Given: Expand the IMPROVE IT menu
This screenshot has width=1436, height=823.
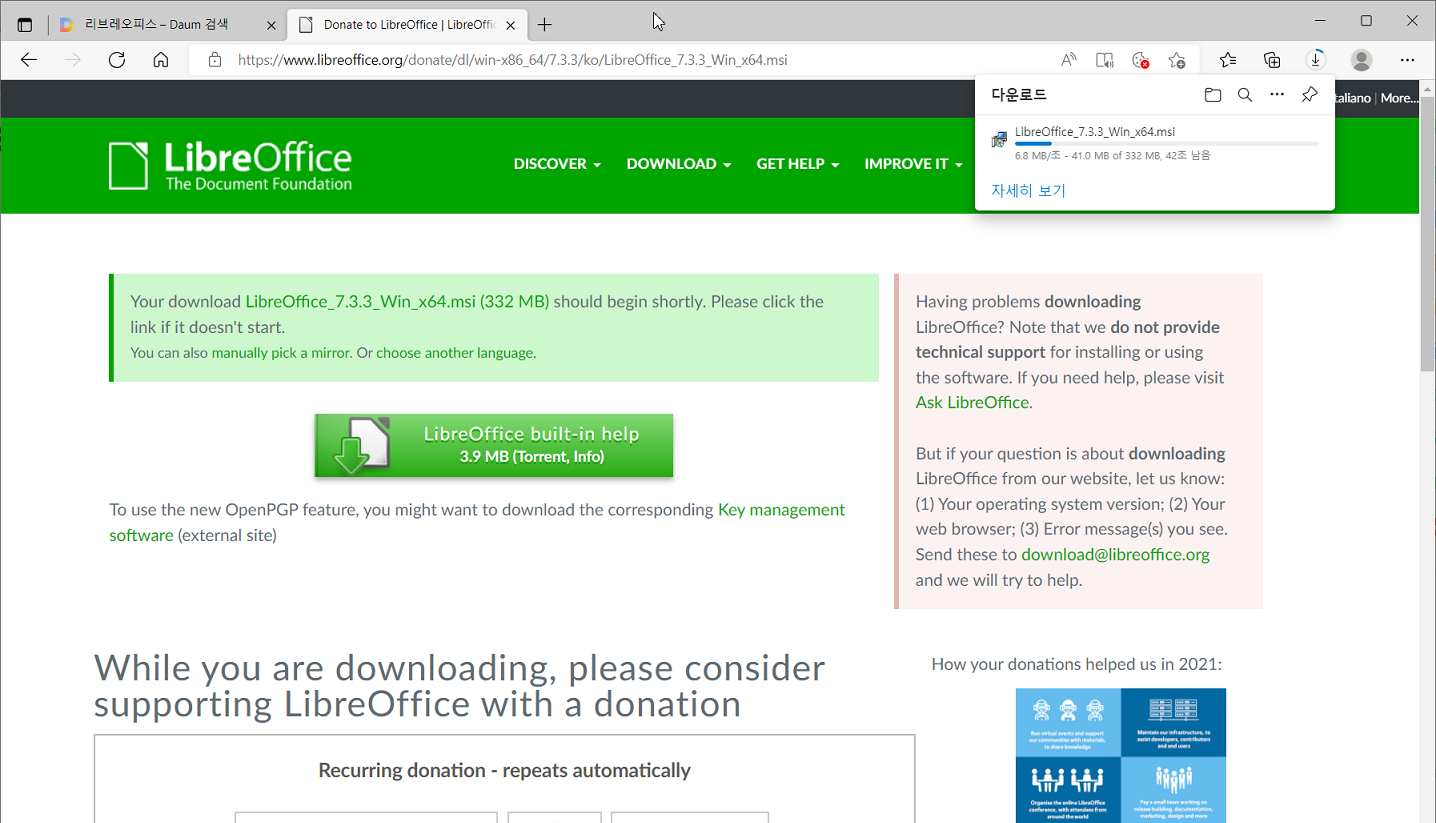Looking at the screenshot, I should (x=913, y=164).
